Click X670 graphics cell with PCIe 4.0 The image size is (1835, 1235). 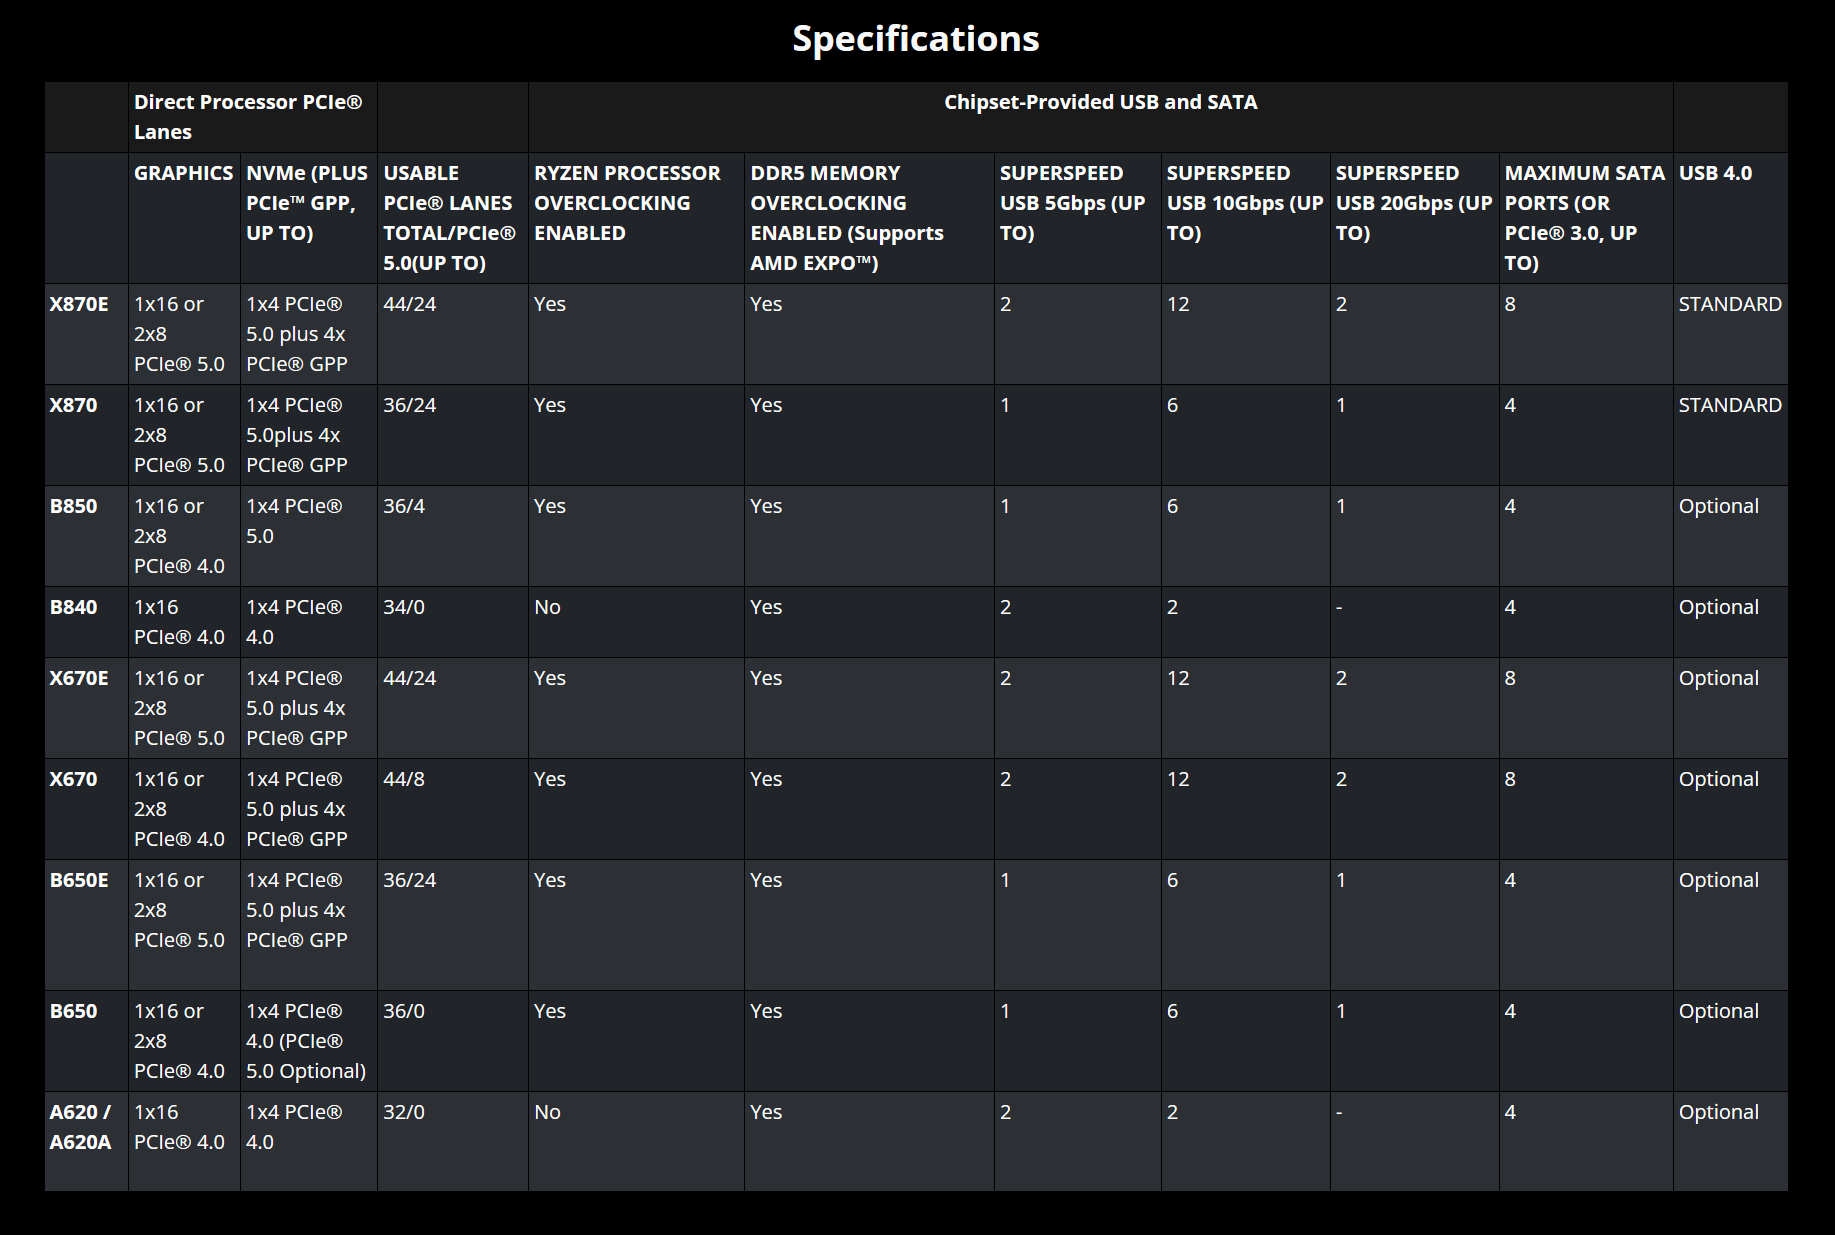point(184,809)
